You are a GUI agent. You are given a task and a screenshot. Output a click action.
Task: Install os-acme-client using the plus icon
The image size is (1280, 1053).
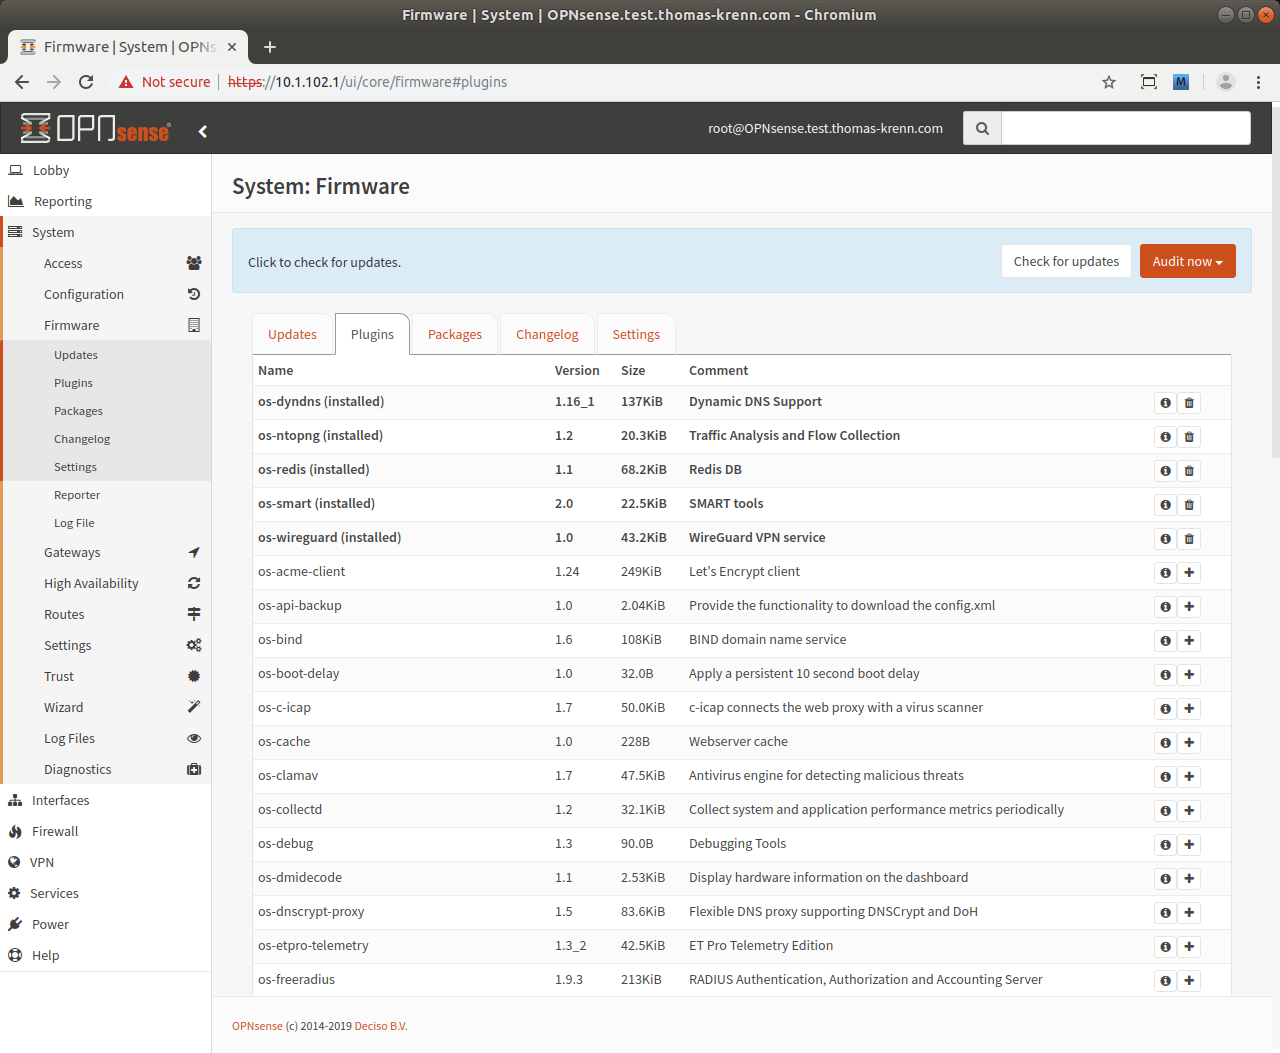pos(1189,573)
